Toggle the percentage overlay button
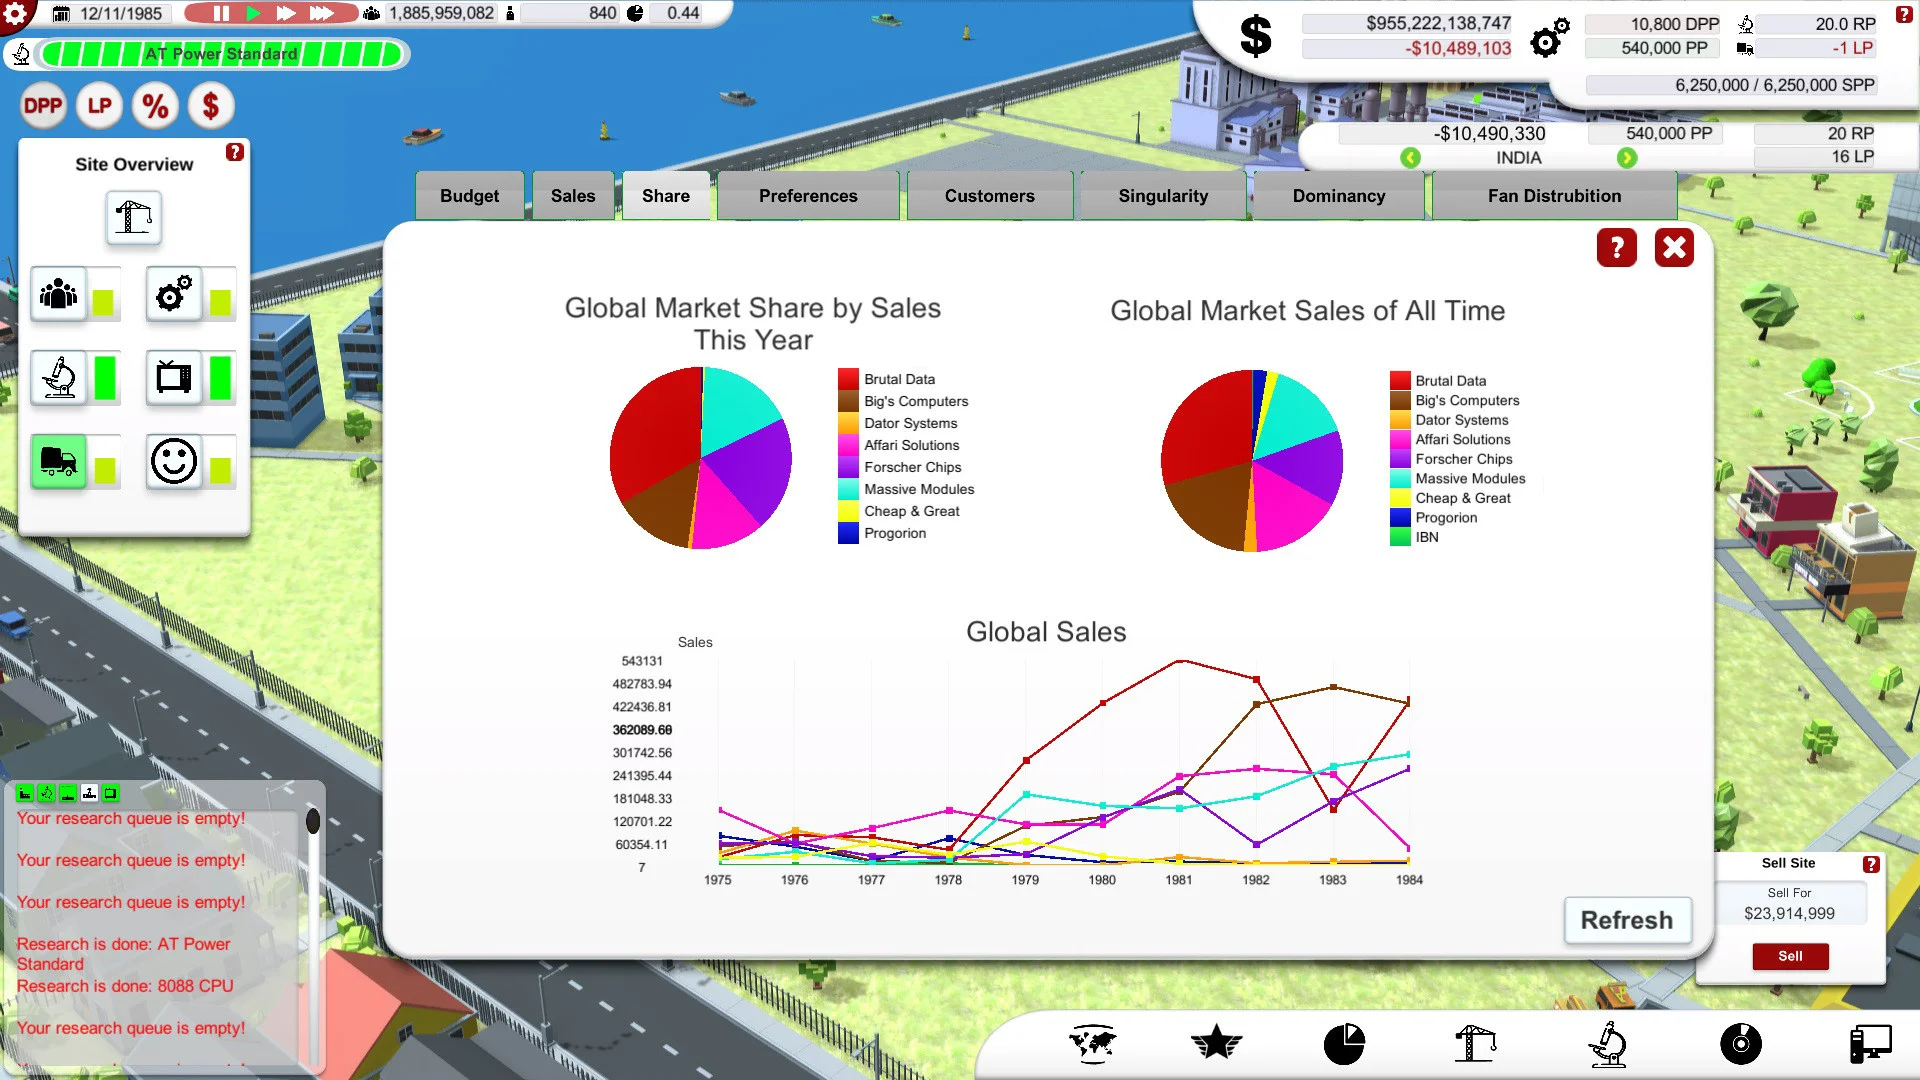The image size is (1920, 1080). click(155, 104)
